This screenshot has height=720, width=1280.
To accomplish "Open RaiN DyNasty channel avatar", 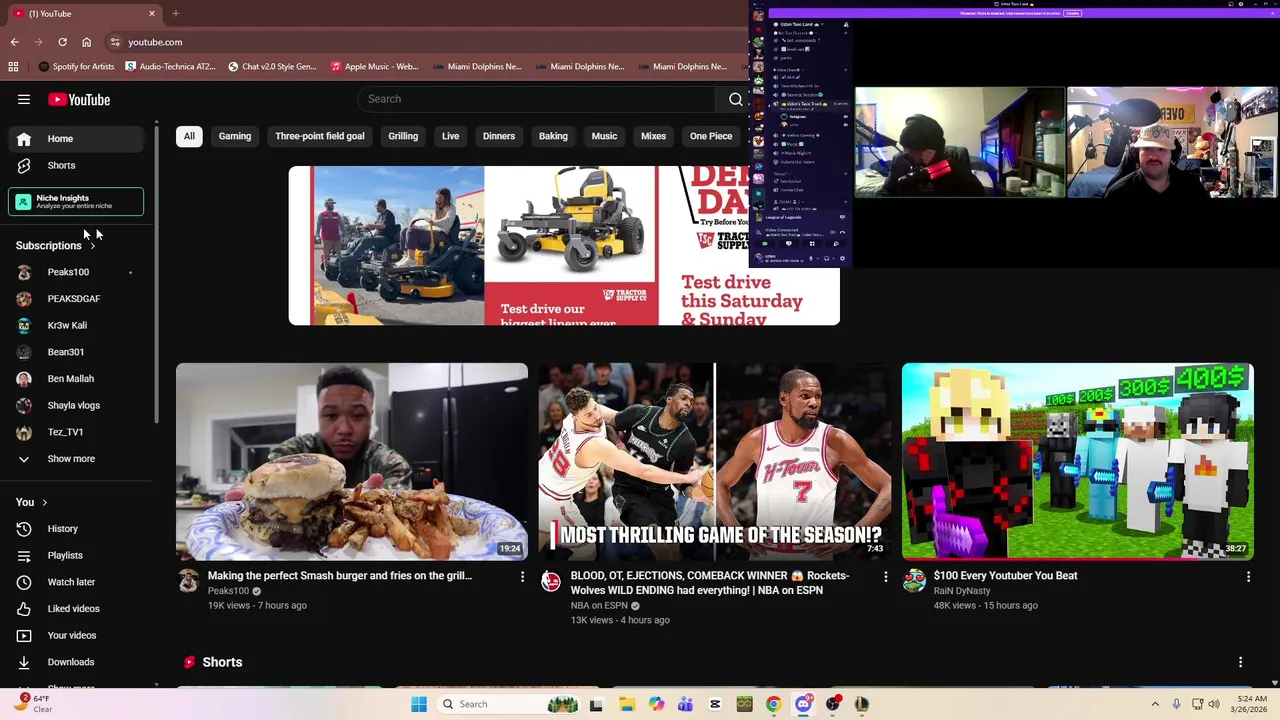I will point(914,581).
